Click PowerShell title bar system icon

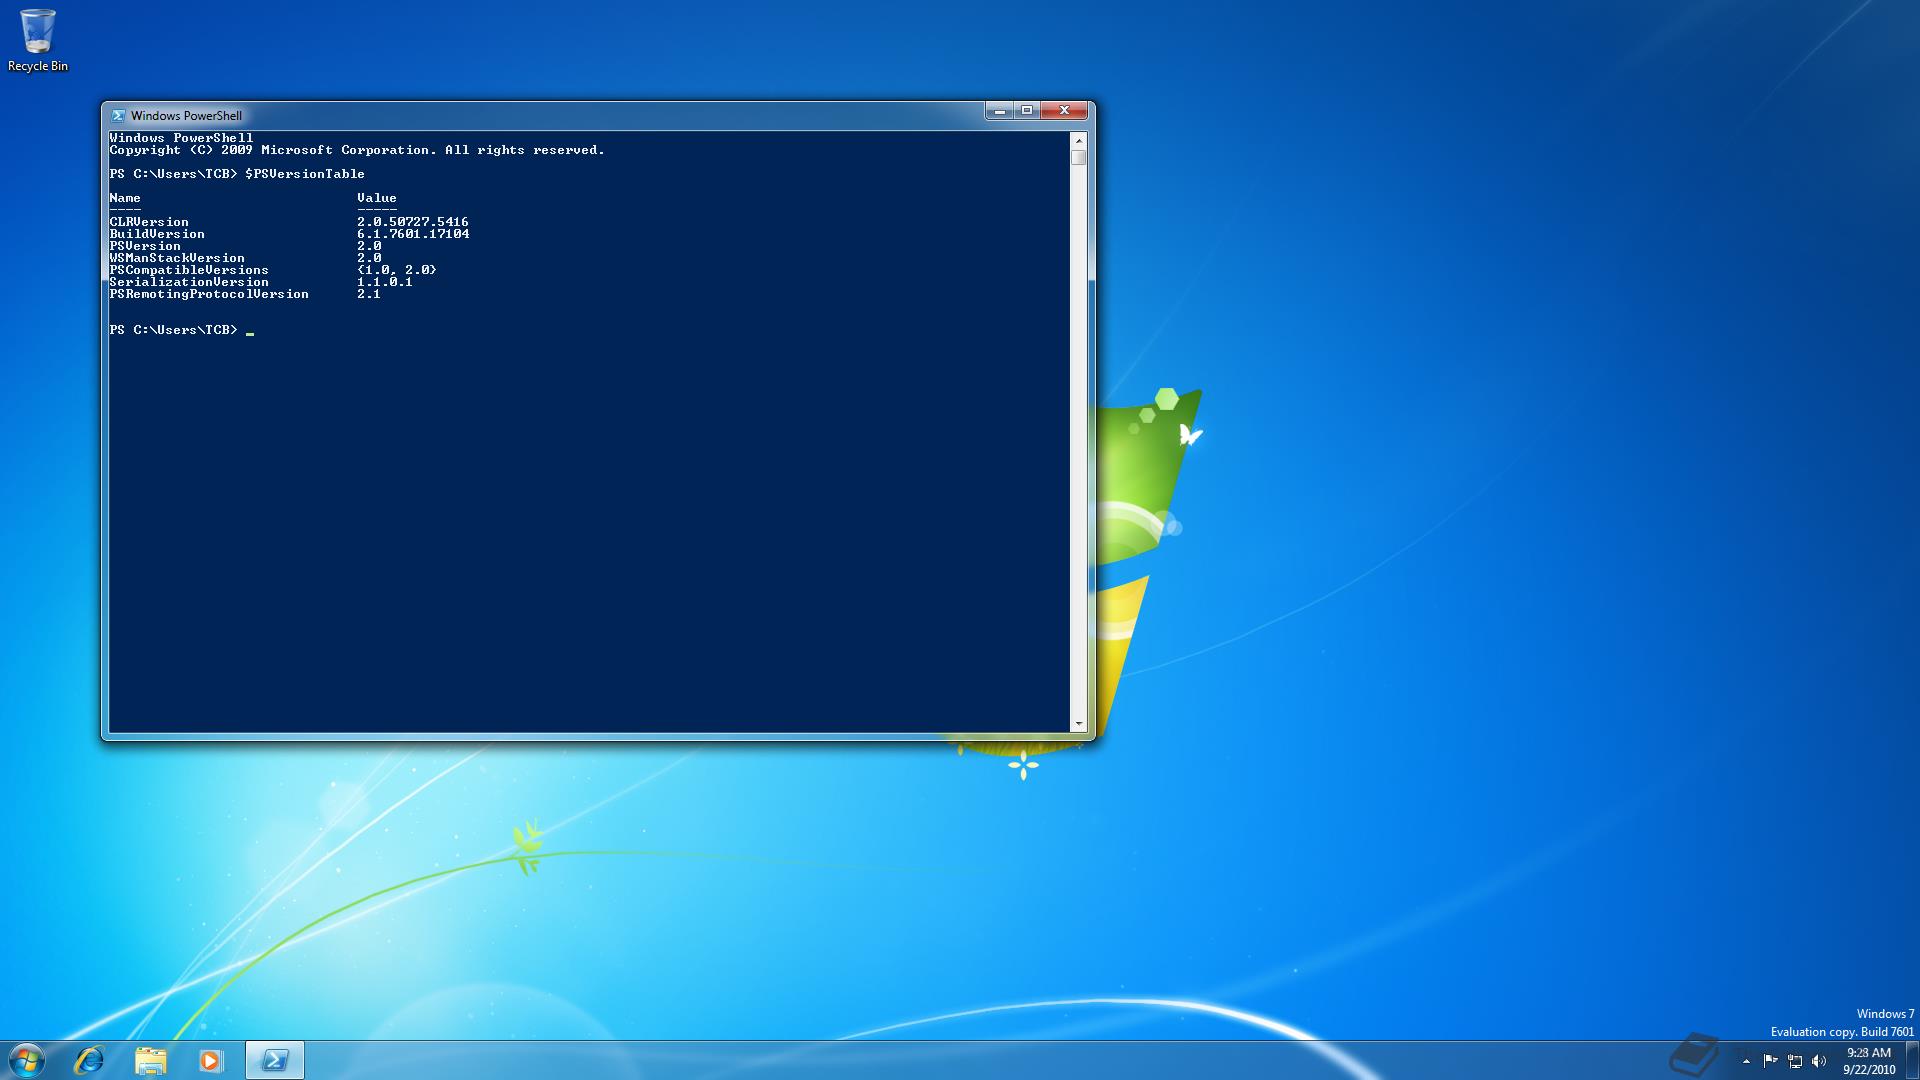tap(118, 115)
